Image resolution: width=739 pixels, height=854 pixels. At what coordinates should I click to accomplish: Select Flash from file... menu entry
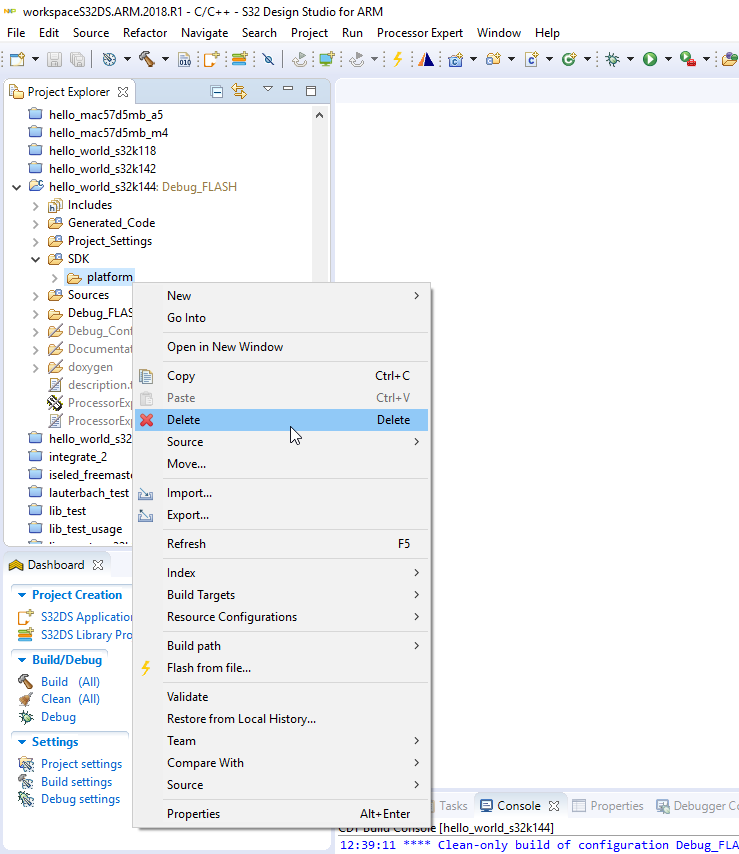pyautogui.click(x=282, y=668)
